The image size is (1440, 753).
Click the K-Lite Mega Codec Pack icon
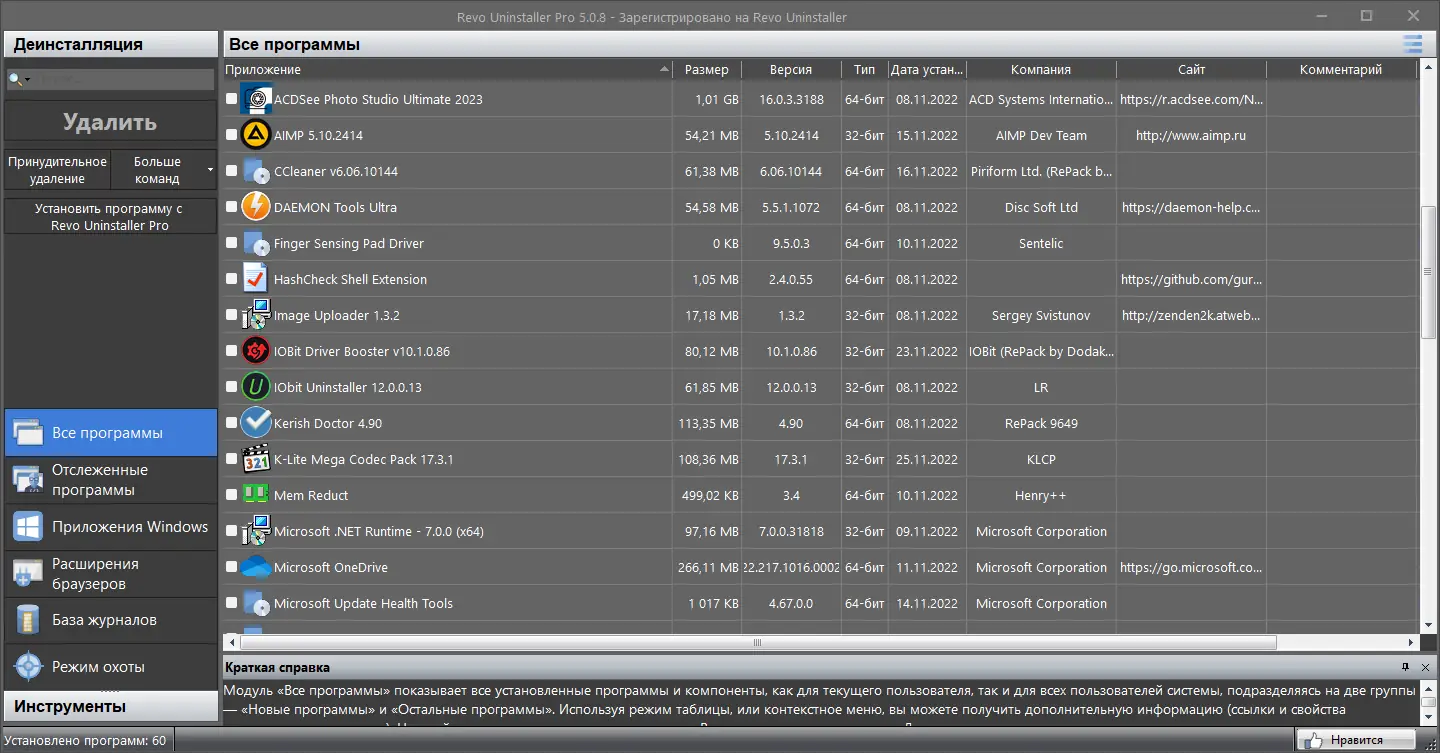[257, 459]
